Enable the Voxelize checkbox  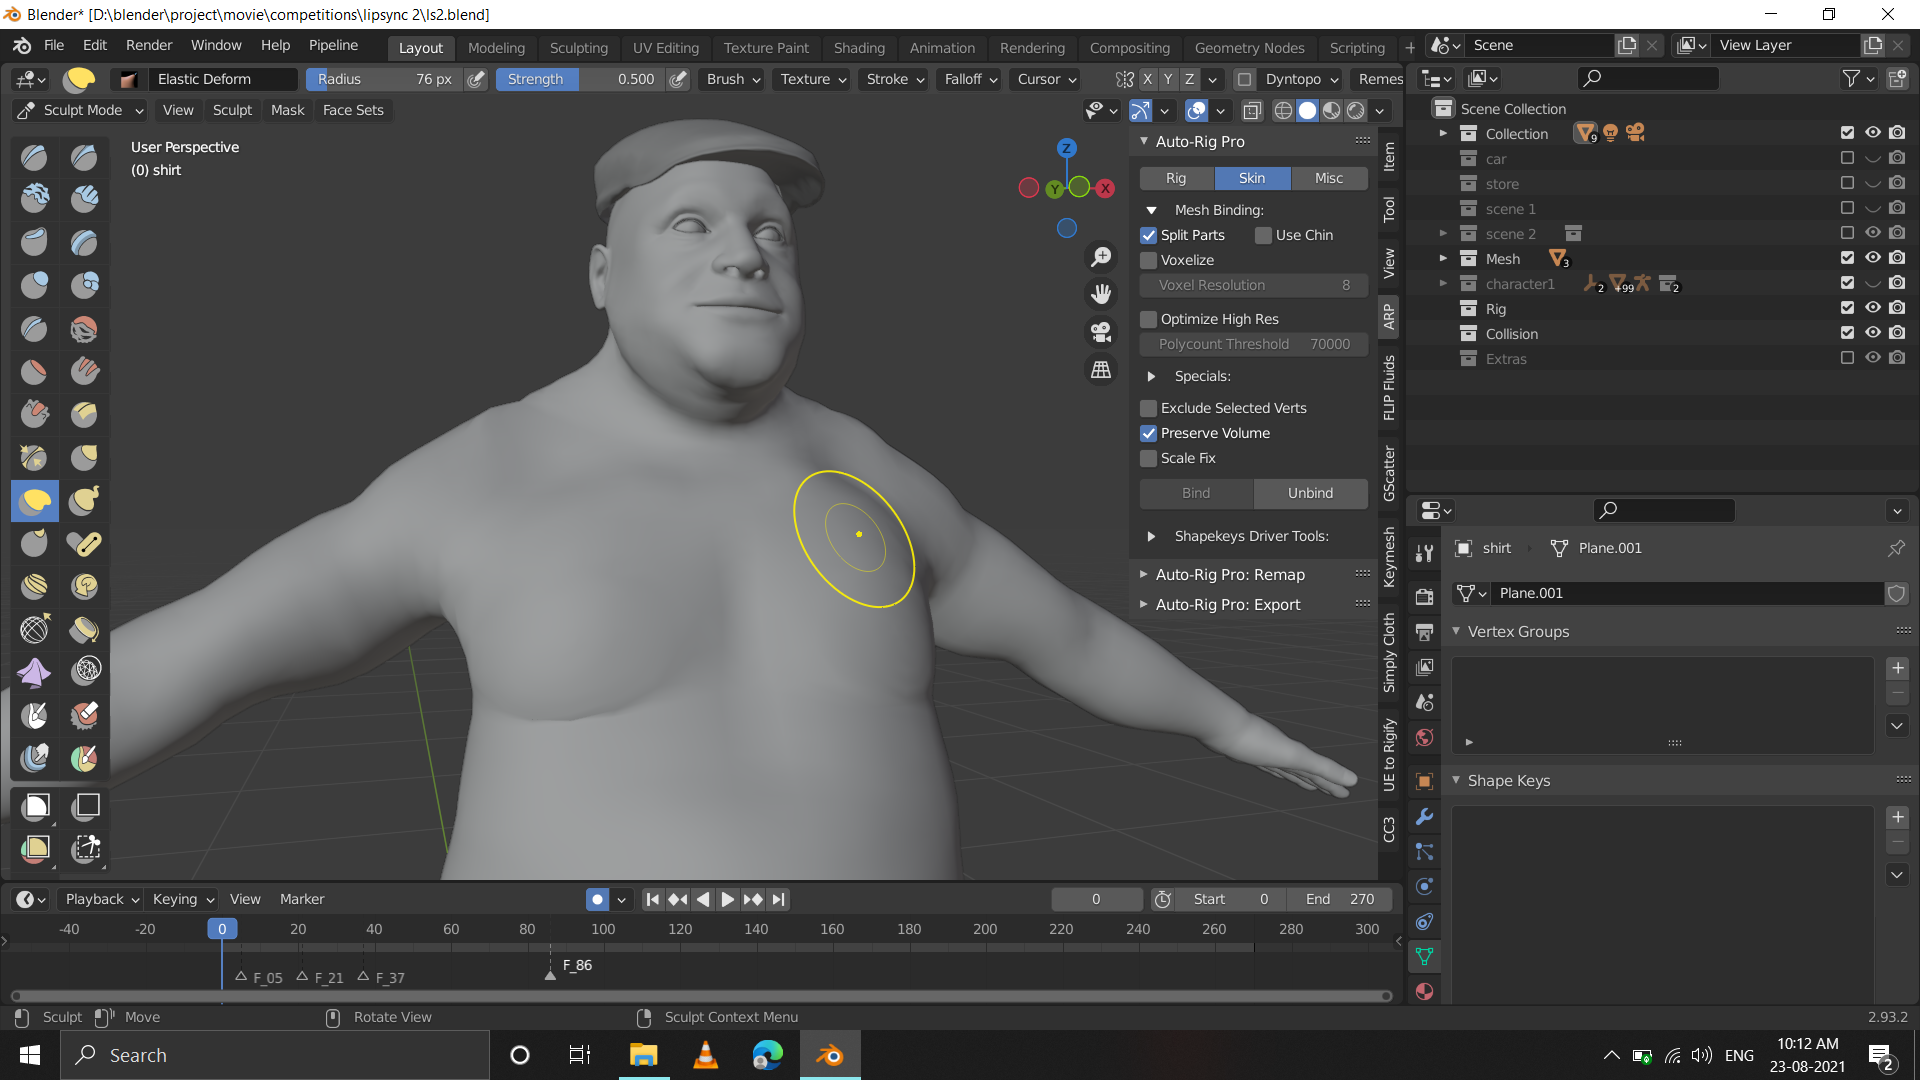1149,260
